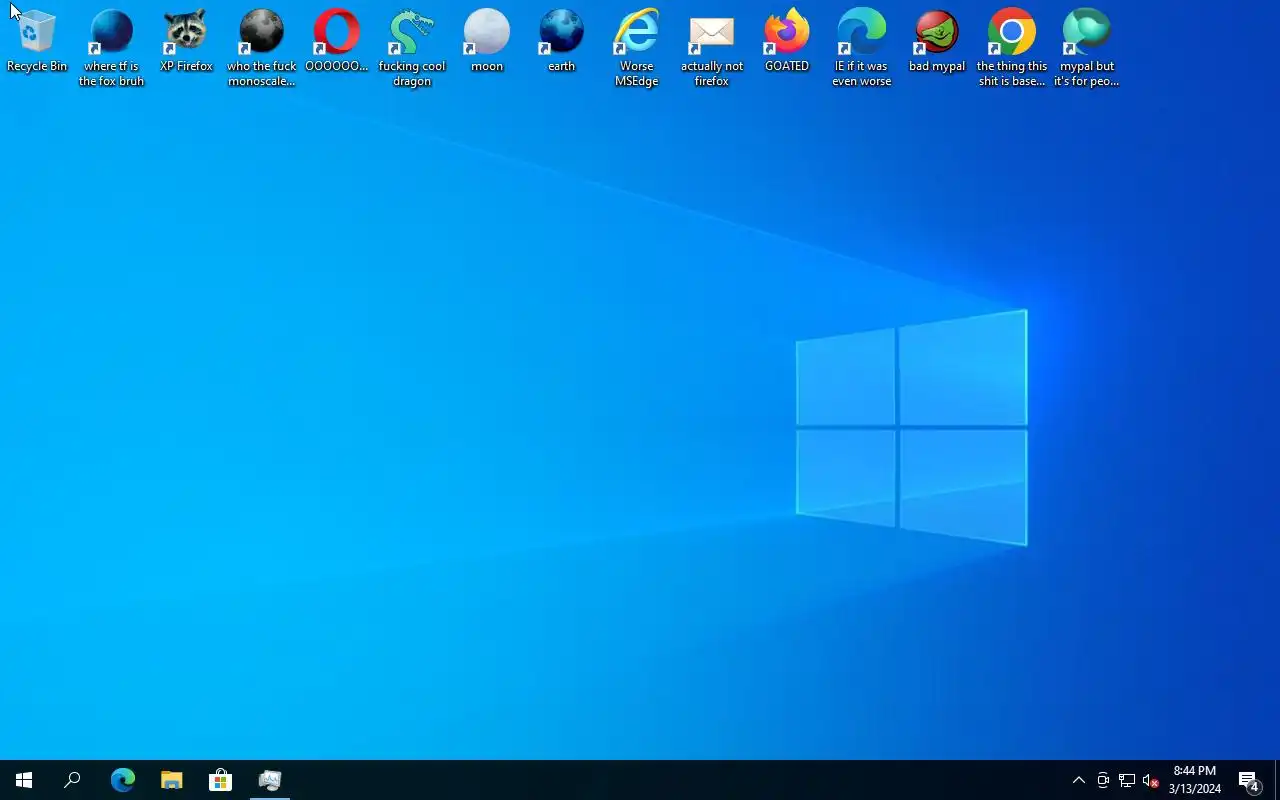Image resolution: width=1280 pixels, height=800 pixels.
Task: Open the Action Center notifications icon
Action: pos(1249,780)
